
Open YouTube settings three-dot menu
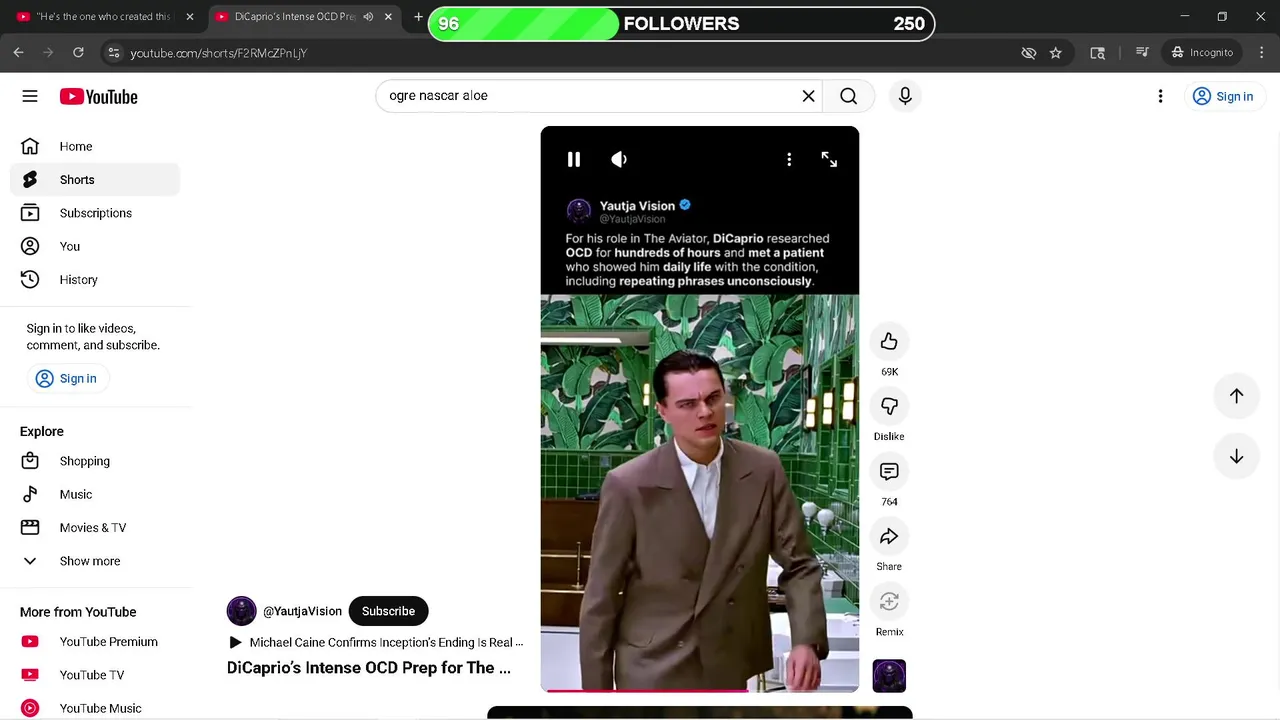click(1160, 96)
